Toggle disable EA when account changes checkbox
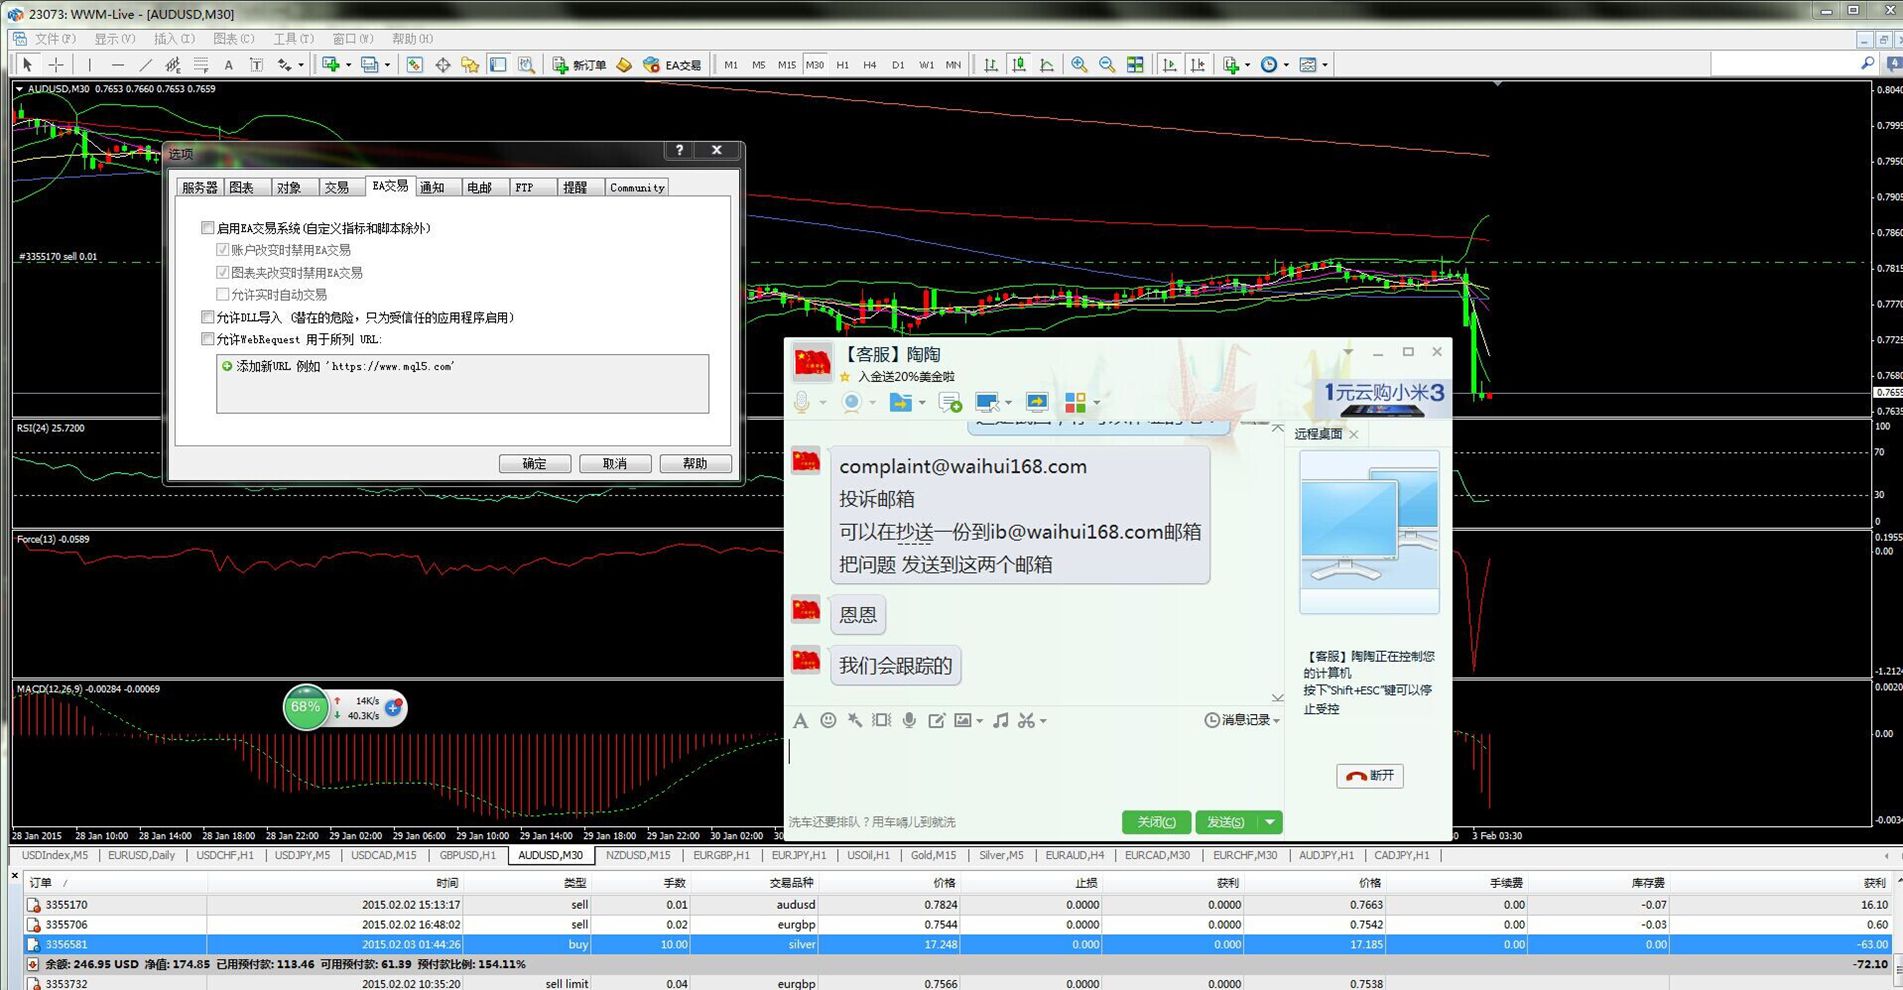 point(223,250)
